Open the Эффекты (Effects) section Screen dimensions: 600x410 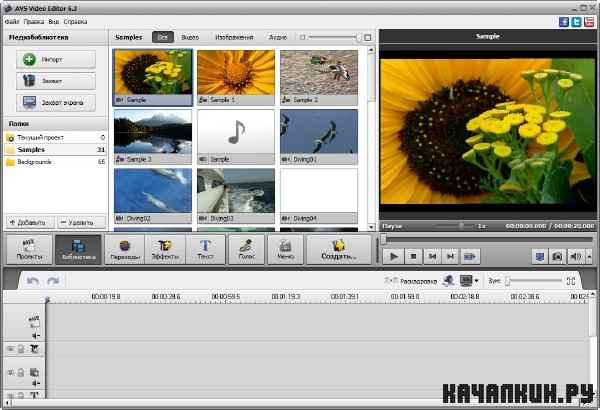(165, 250)
